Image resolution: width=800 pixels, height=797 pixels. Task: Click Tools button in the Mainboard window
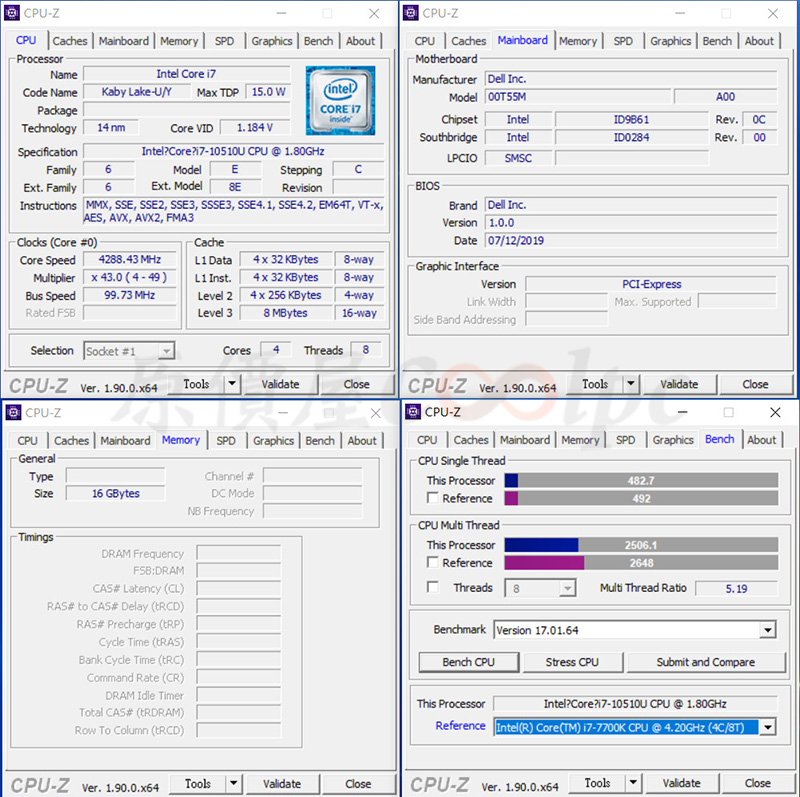pos(595,384)
